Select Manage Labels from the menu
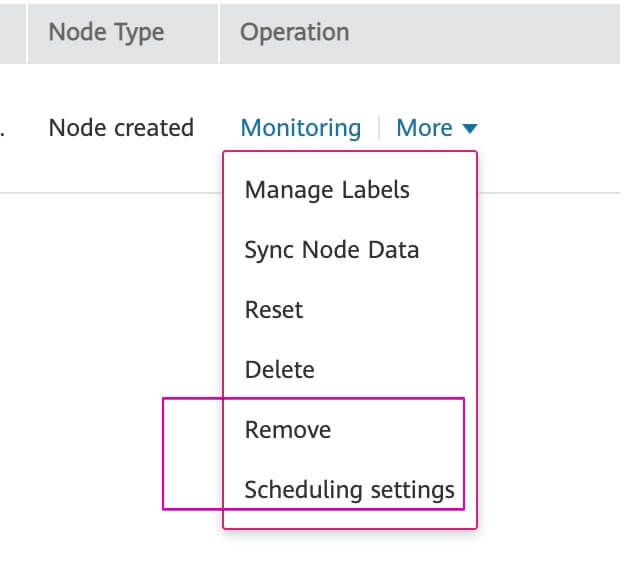 (327, 190)
